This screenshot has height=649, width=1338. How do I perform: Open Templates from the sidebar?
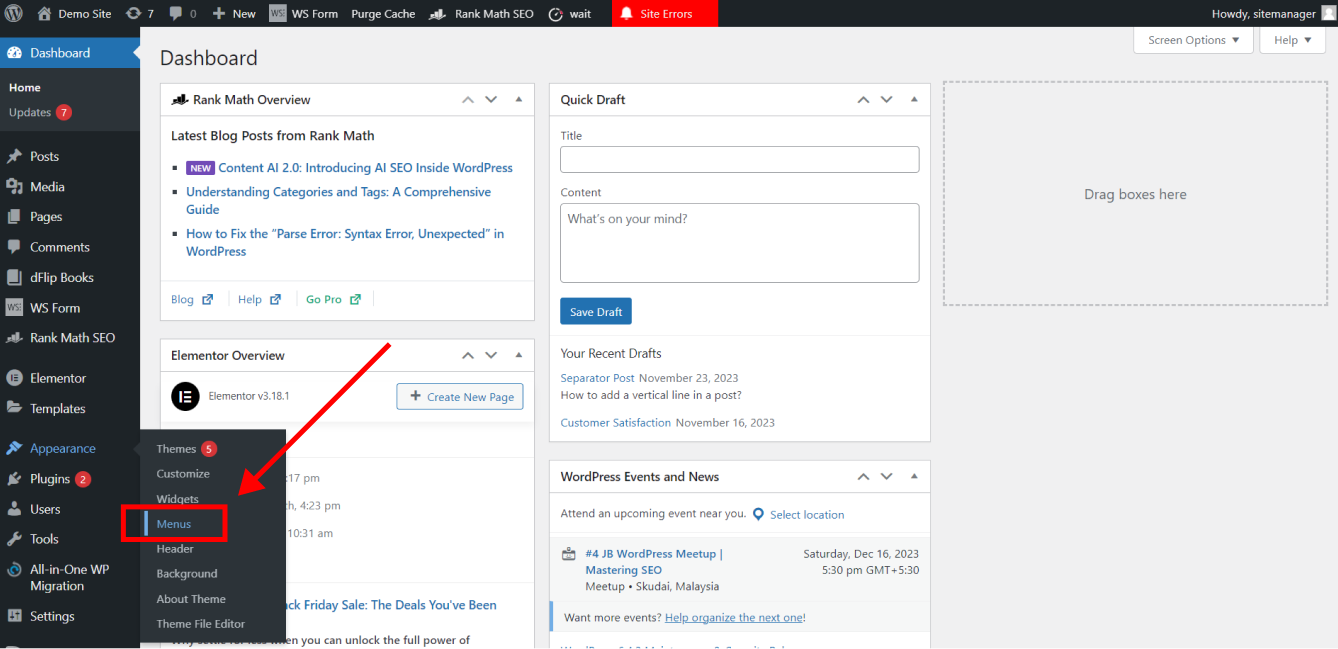click(57, 408)
